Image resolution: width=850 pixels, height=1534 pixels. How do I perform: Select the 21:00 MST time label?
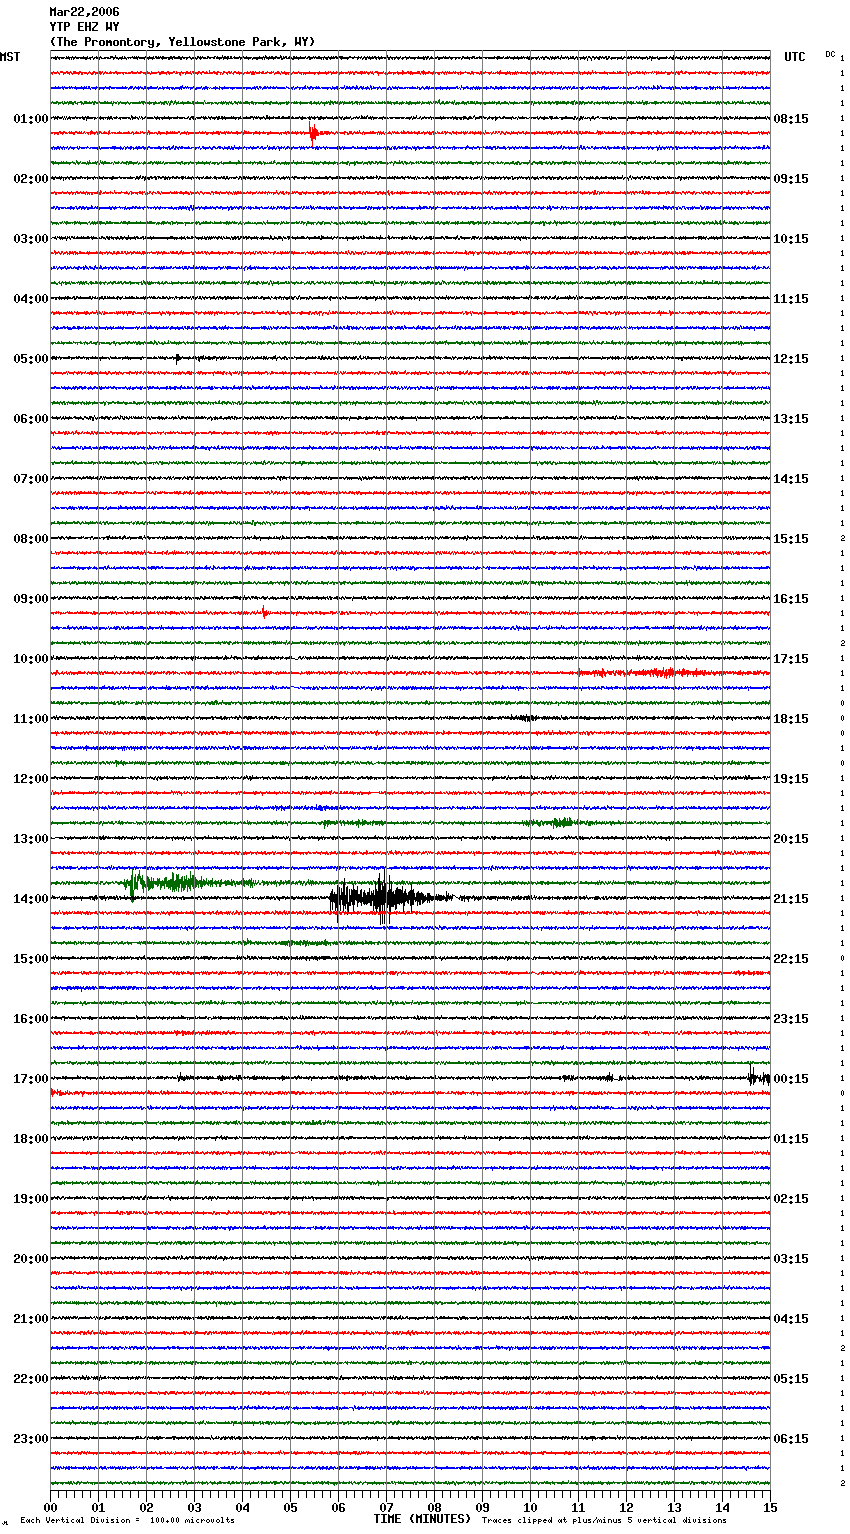(31, 1319)
